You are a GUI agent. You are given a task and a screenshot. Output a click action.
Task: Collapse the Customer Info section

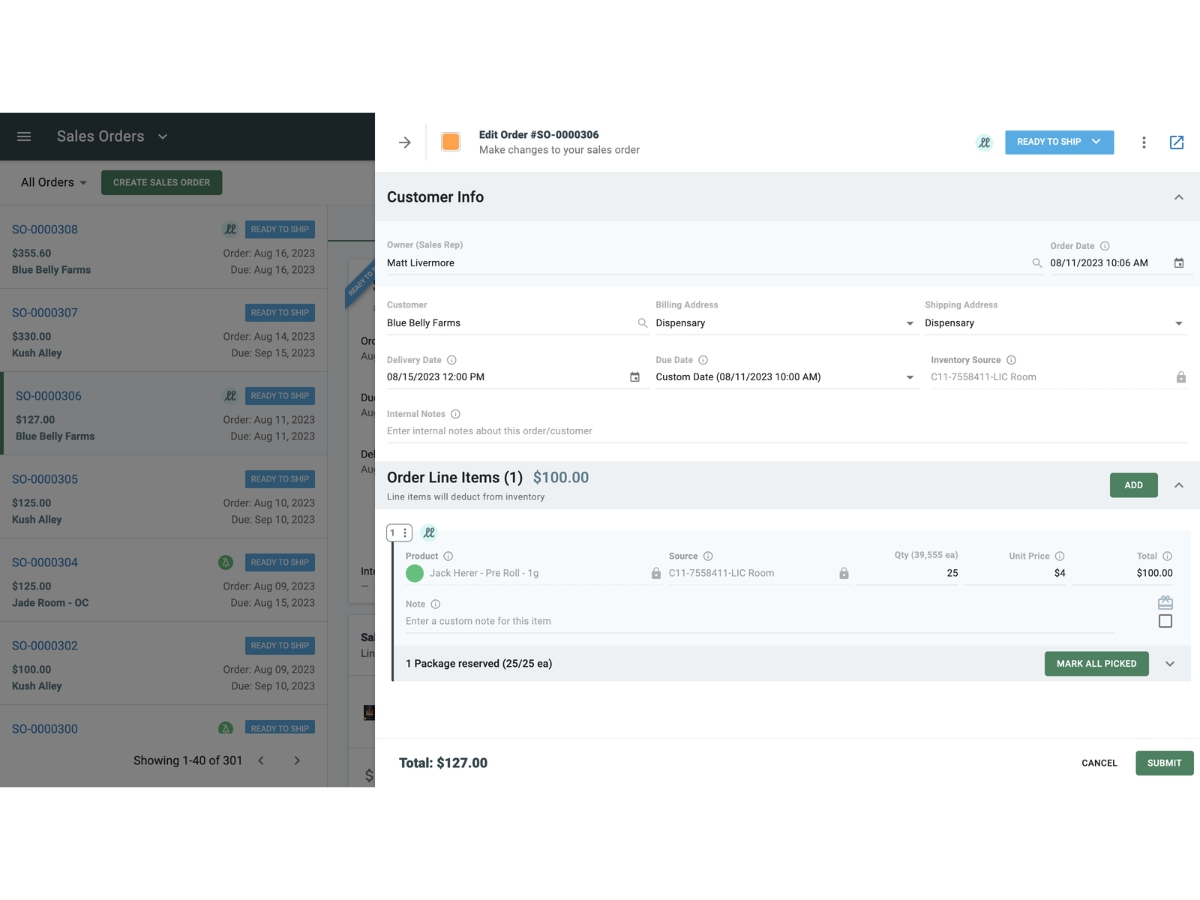pos(1179,198)
